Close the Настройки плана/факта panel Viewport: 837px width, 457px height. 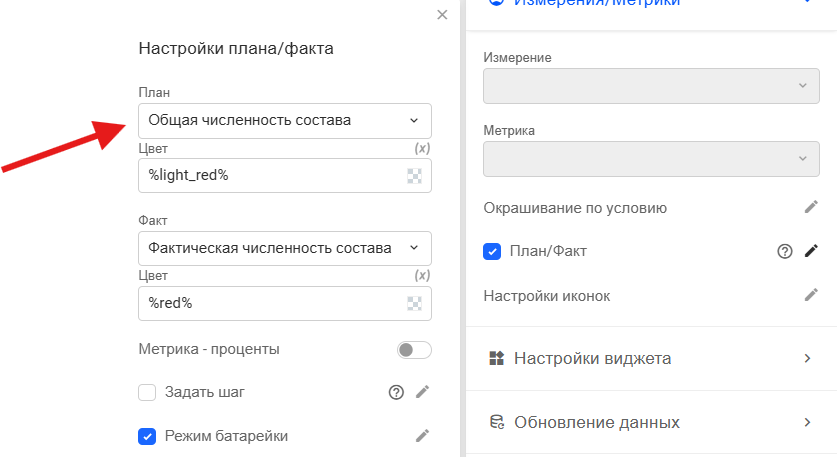coord(442,15)
